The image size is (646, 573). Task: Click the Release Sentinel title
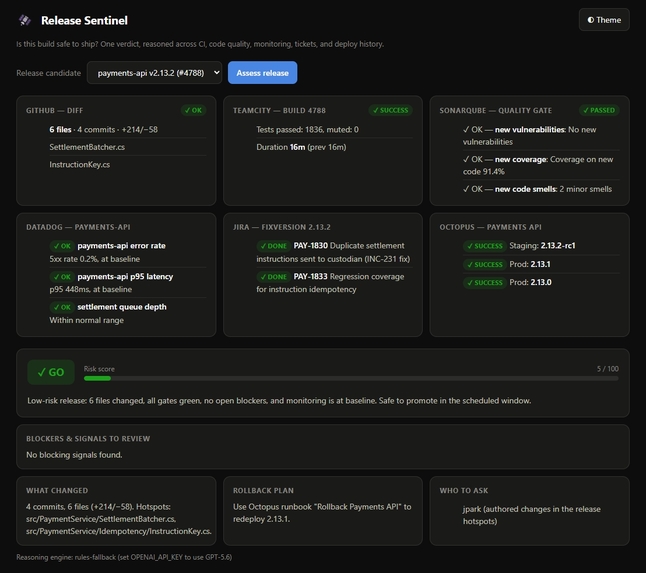coord(84,20)
